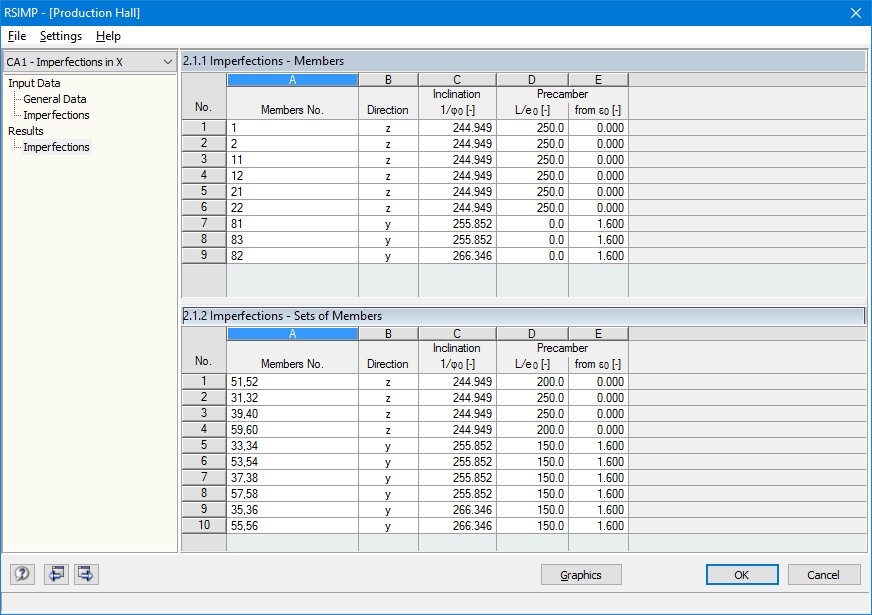872x615 pixels.
Task: Open the CA1 - Imperfections in X dropdown
Action: click(89, 62)
